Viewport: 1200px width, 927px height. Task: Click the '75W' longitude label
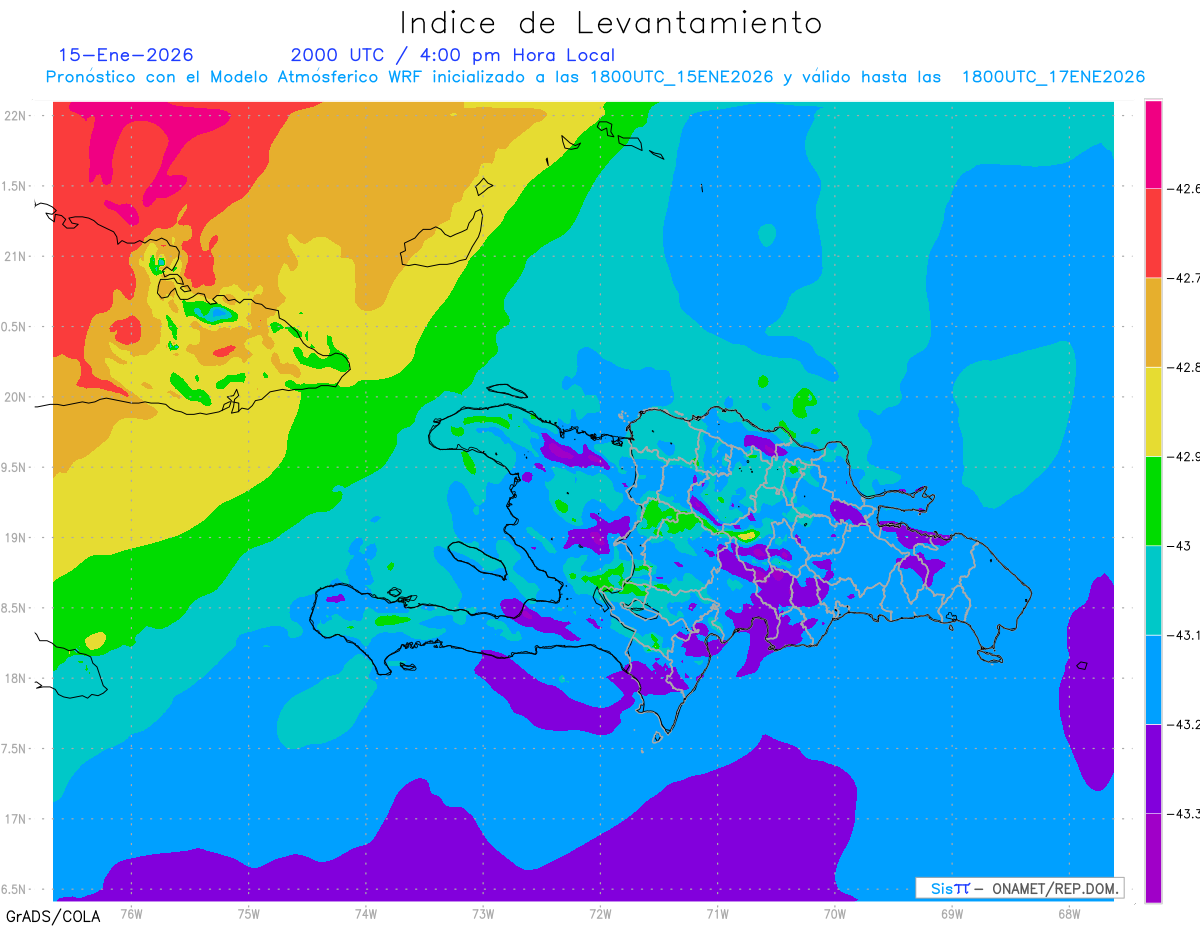[x=248, y=913]
